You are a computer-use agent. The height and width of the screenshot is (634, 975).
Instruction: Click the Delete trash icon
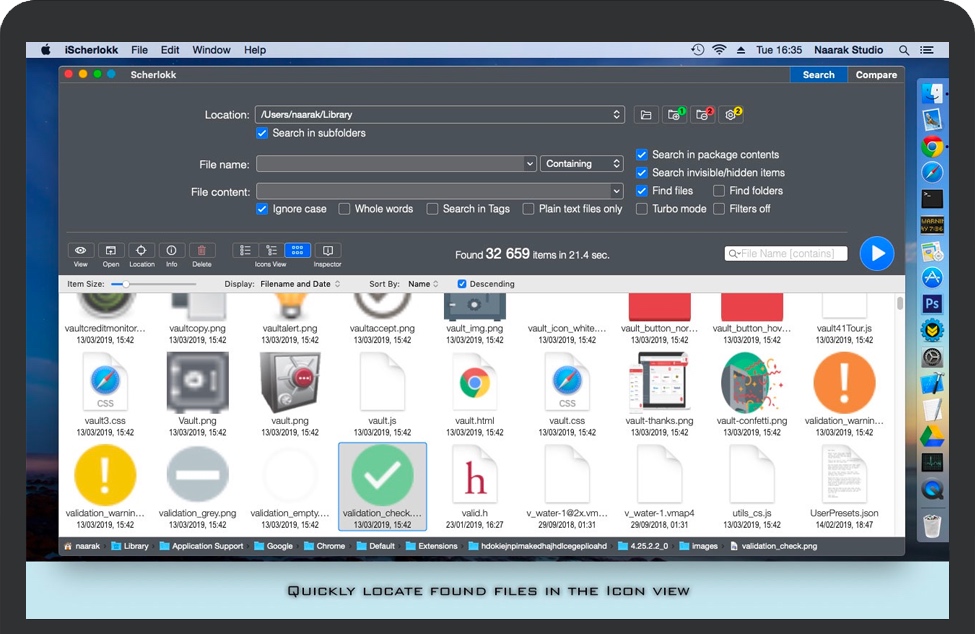(202, 251)
